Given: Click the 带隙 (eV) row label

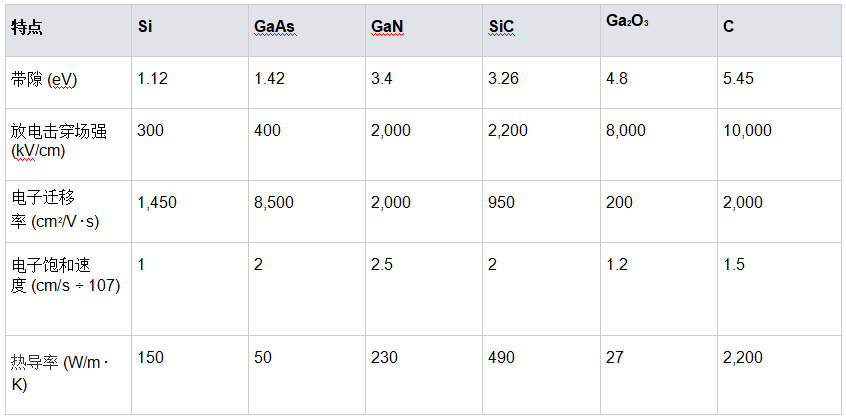Looking at the screenshot, I should (44, 79).
